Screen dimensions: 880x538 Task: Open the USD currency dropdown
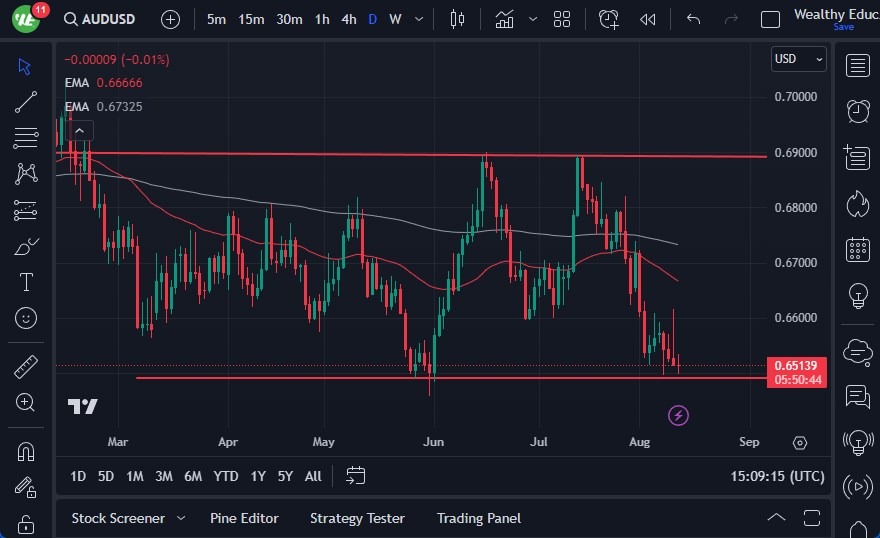click(798, 59)
